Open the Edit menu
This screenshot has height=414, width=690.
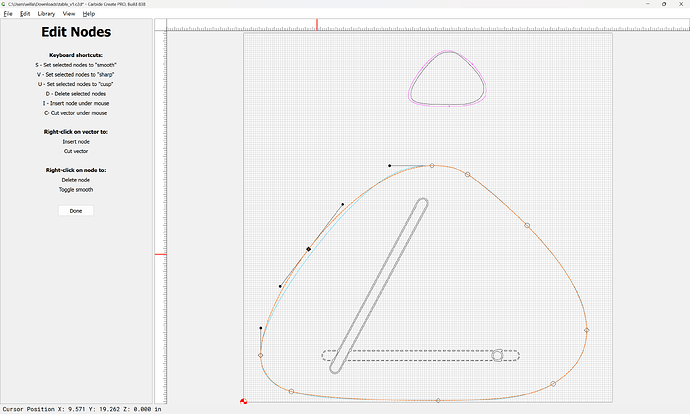[x=25, y=14]
